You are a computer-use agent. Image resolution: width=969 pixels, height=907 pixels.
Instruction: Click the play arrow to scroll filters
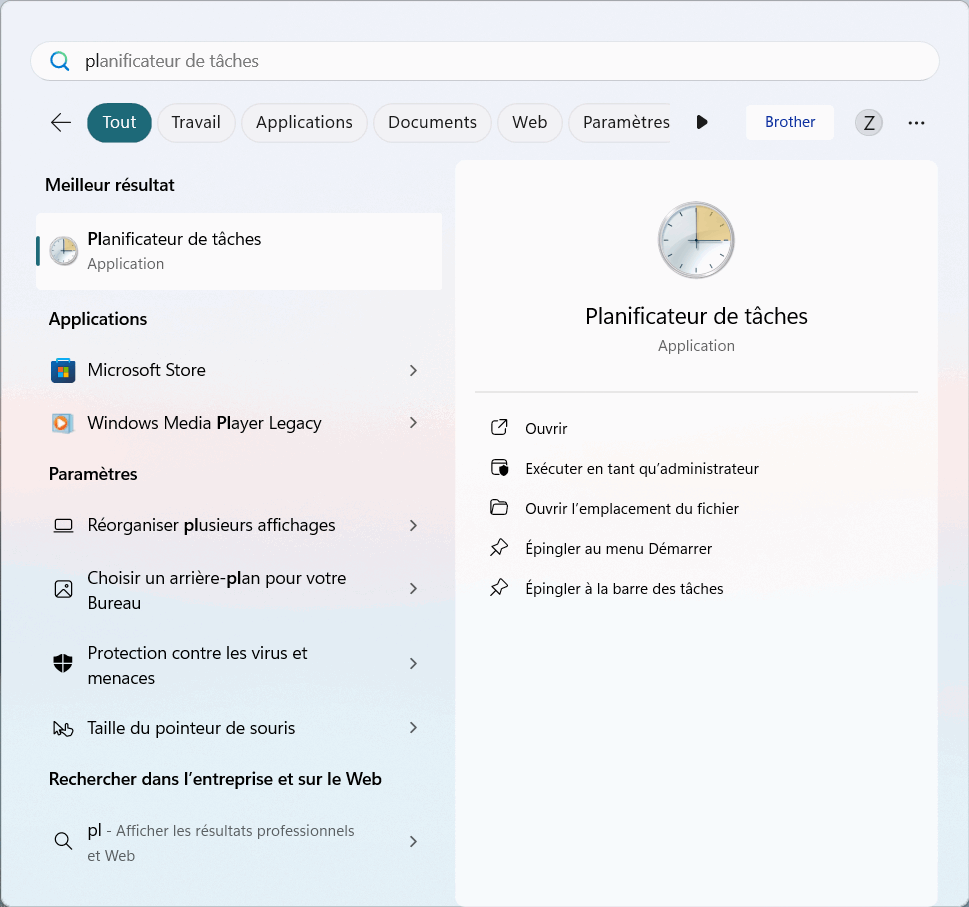(x=702, y=122)
